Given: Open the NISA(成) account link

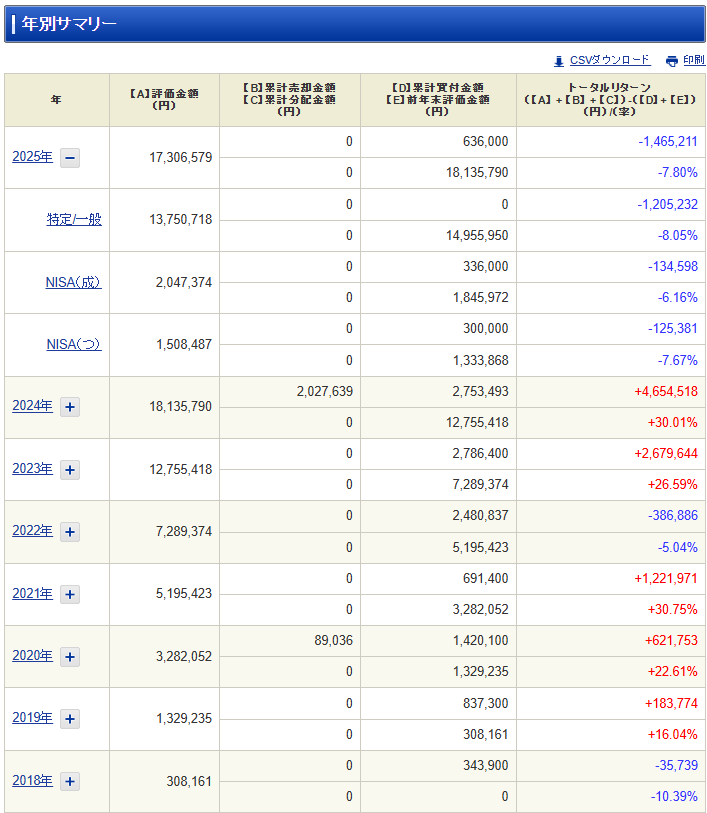Looking at the screenshot, I should pos(74,283).
